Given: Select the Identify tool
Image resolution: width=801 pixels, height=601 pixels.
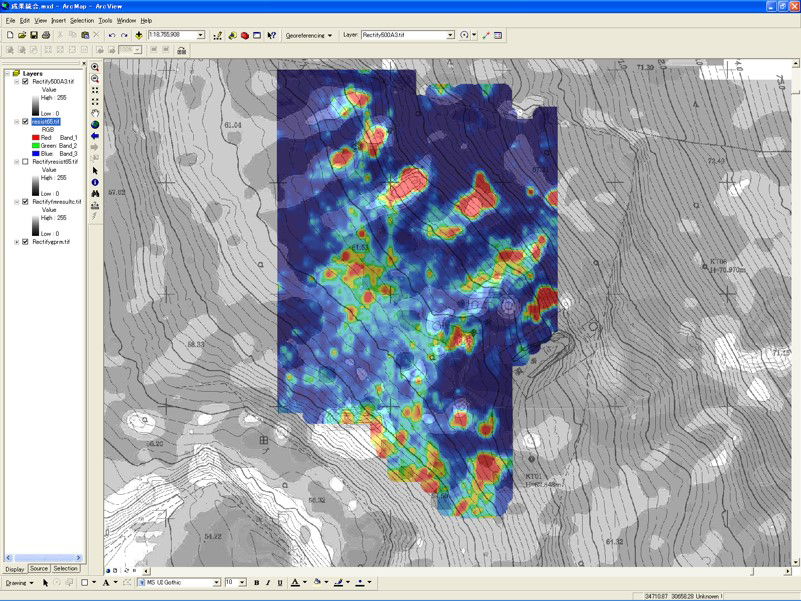Looking at the screenshot, I should [x=95, y=182].
